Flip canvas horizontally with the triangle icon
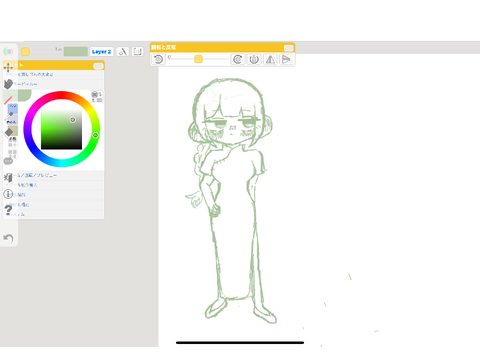Screen dimensions: 480x360 click(x=270, y=59)
